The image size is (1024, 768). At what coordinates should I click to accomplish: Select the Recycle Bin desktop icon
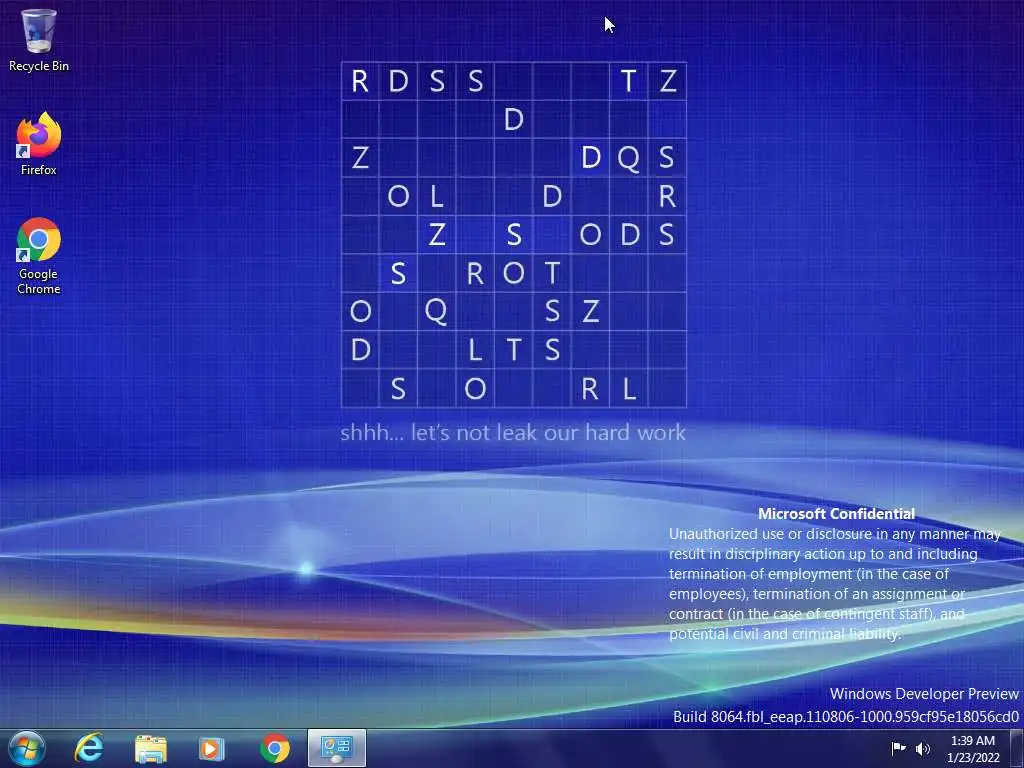click(39, 40)
